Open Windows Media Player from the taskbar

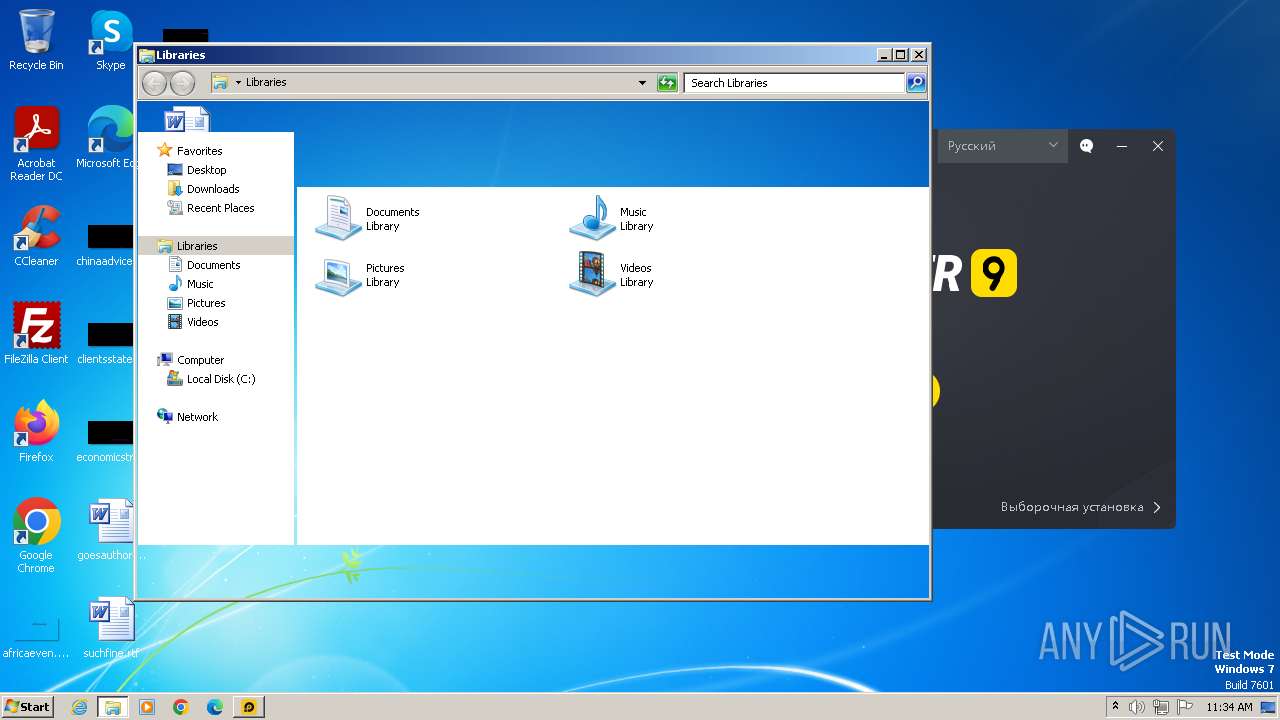click(147, 707)
